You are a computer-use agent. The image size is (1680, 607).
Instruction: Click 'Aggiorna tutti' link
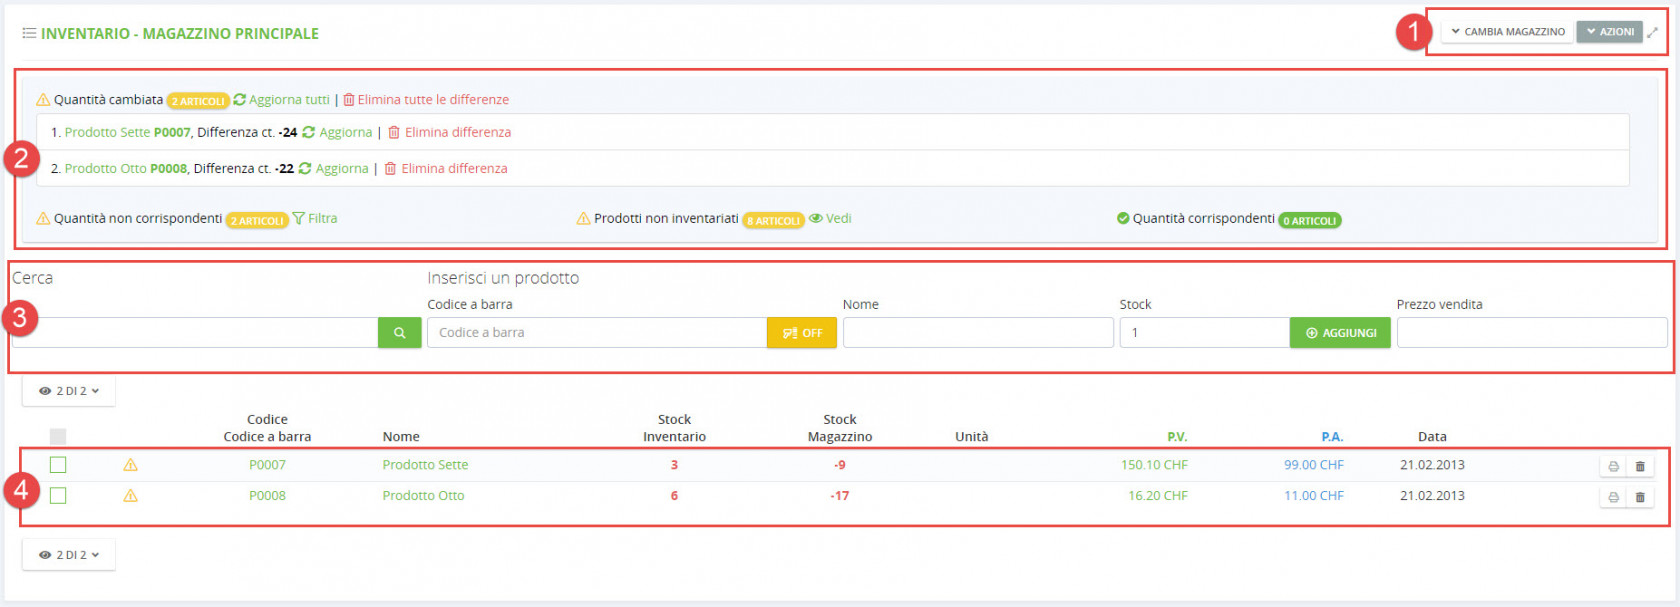click(288, 100)
